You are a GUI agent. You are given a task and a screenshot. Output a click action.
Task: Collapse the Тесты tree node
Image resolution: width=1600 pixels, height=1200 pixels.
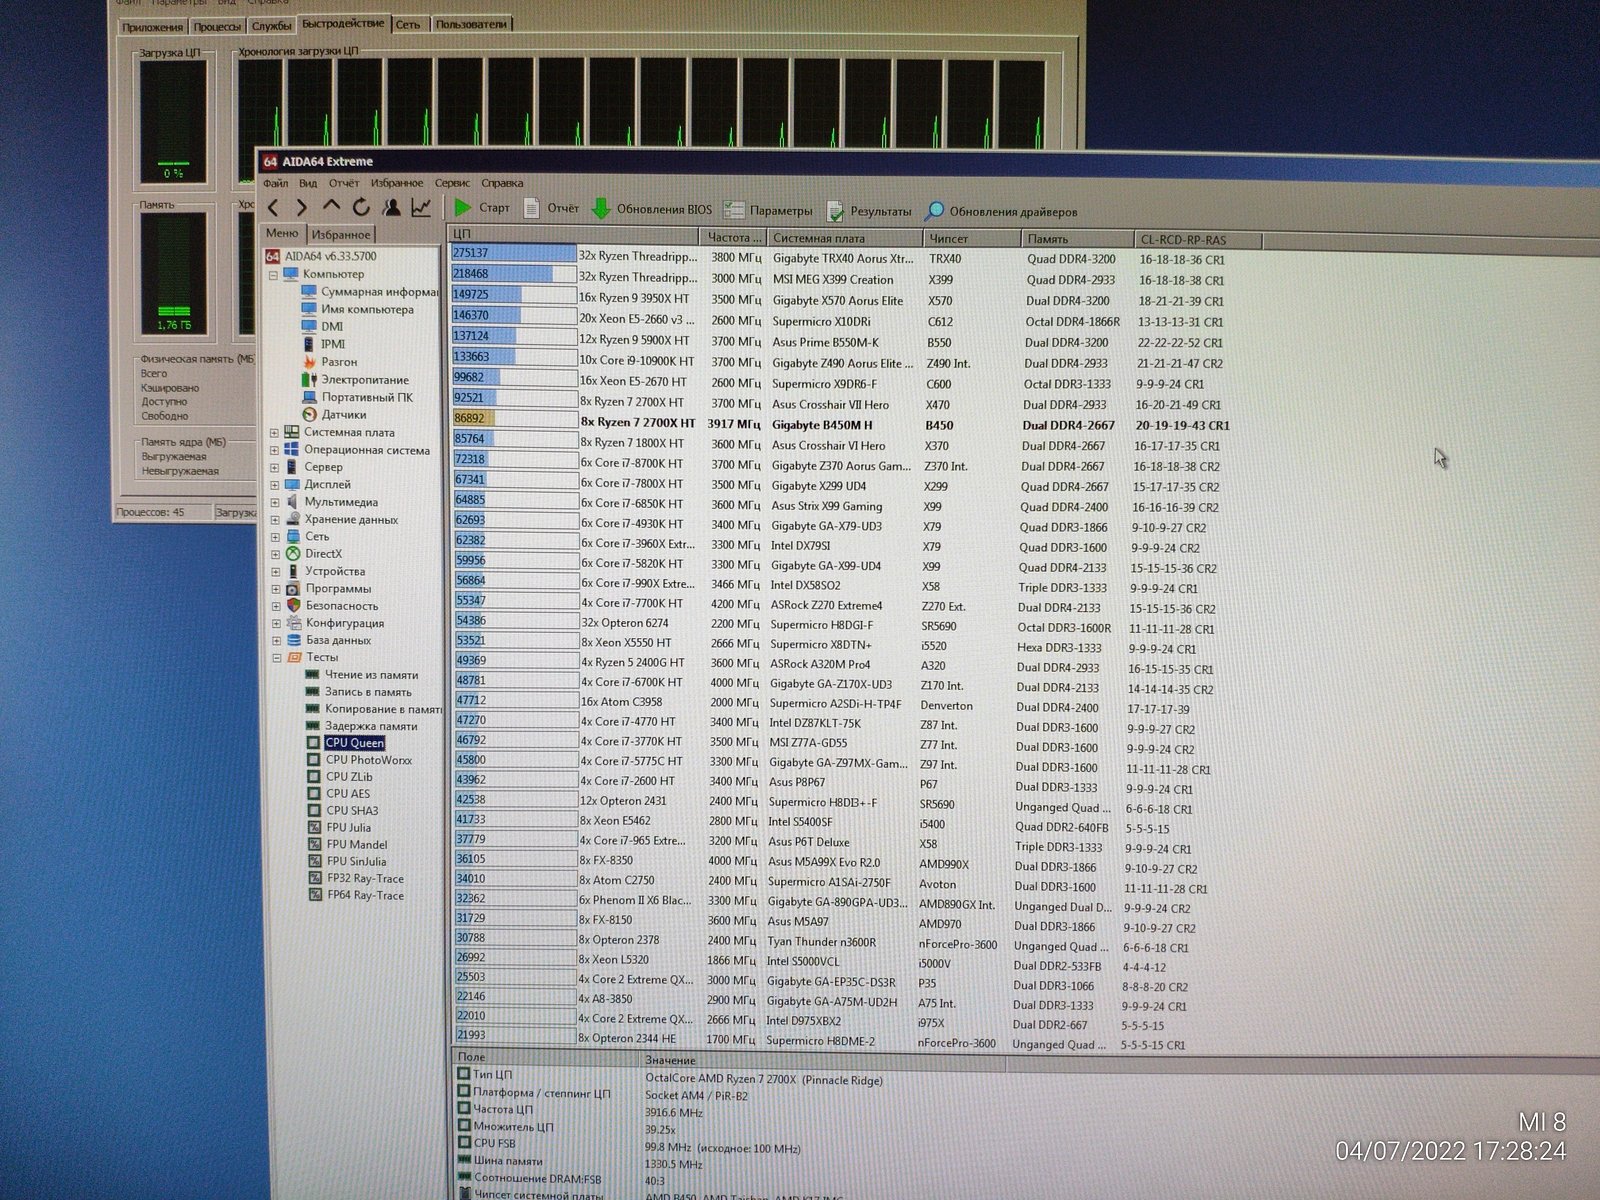click(x=276, y=658)
